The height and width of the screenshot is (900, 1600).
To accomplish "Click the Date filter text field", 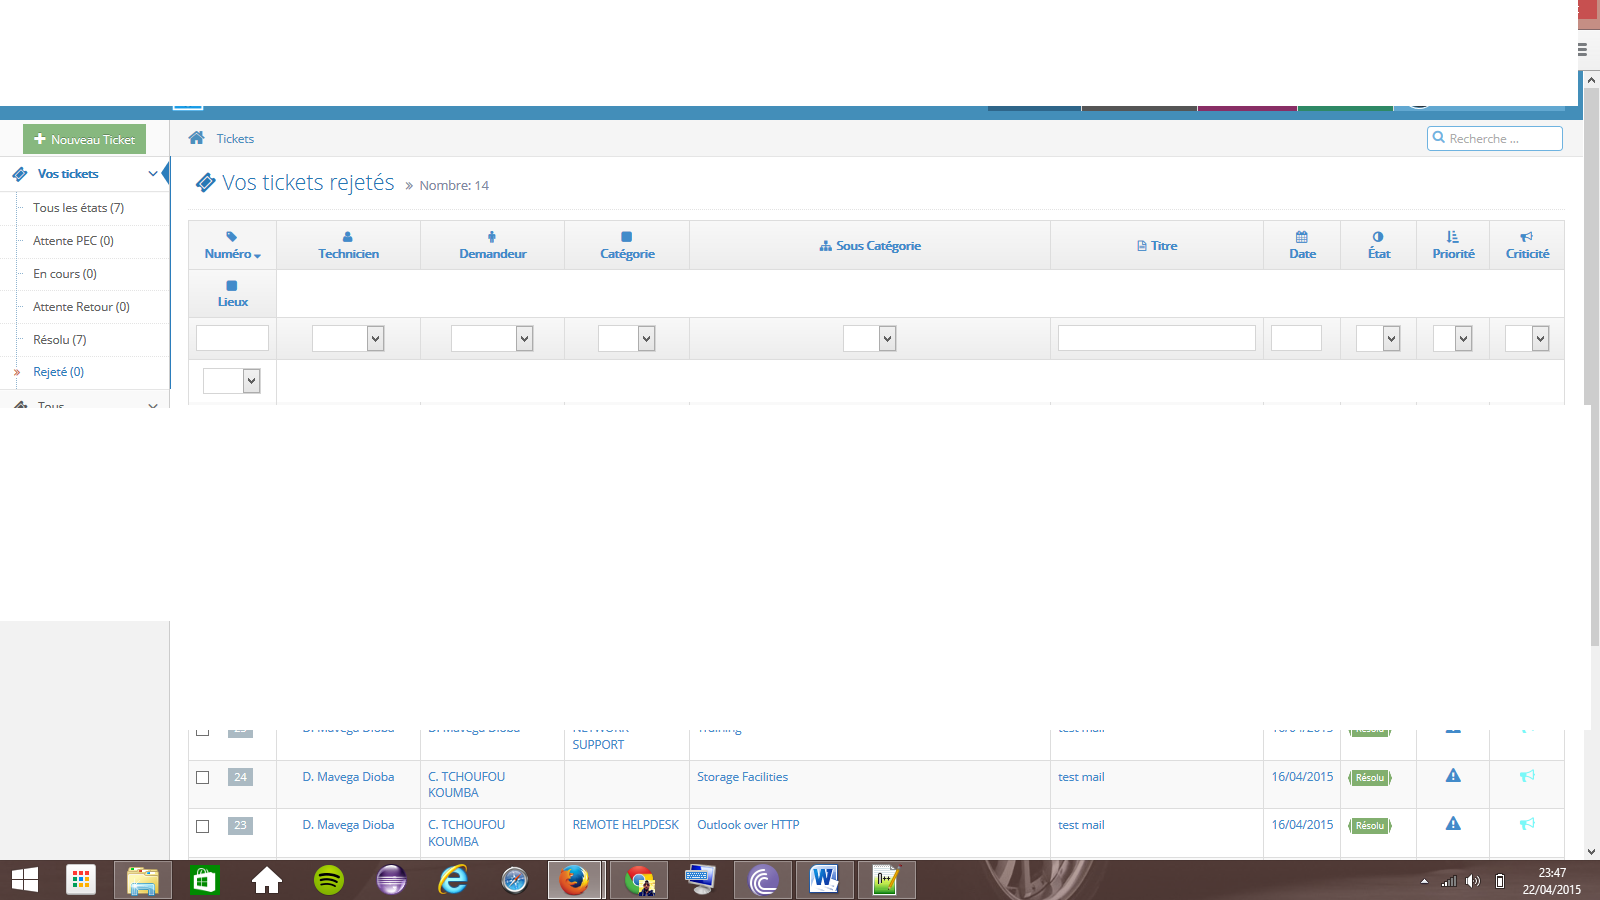I will (1296, 338).
